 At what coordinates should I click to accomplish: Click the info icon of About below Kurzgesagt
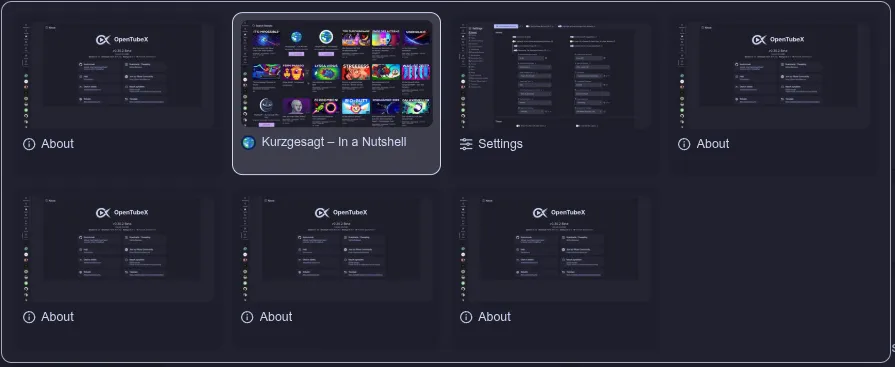click(247, 317)
